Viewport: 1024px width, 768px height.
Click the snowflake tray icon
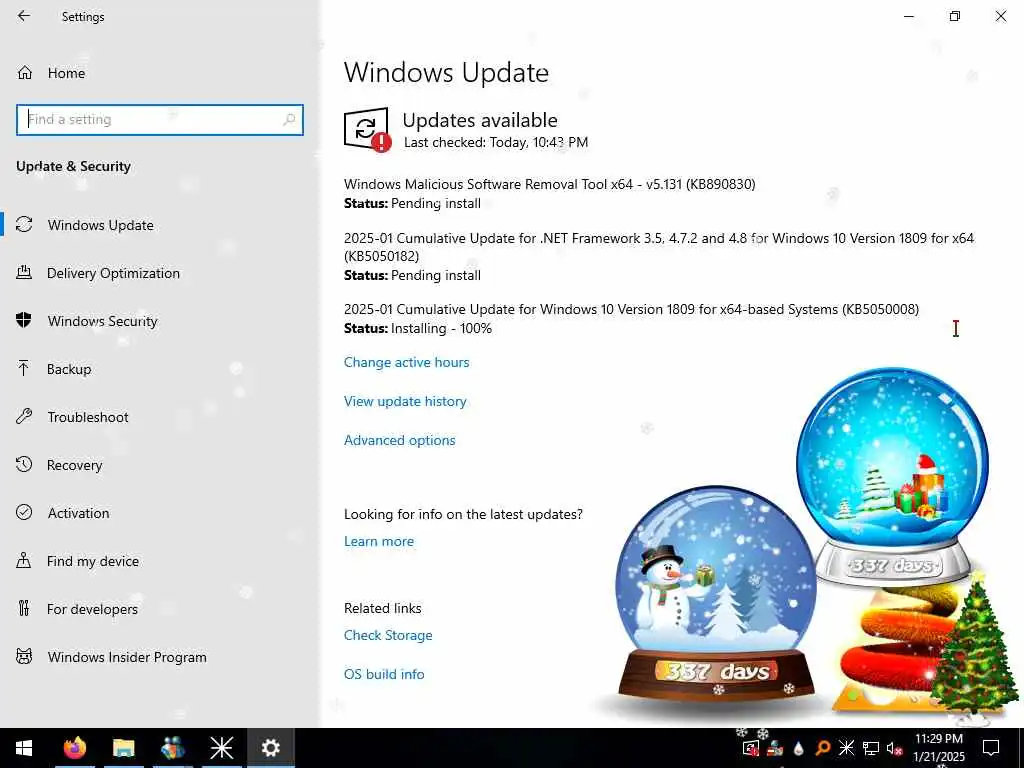[x=846, y=748]
